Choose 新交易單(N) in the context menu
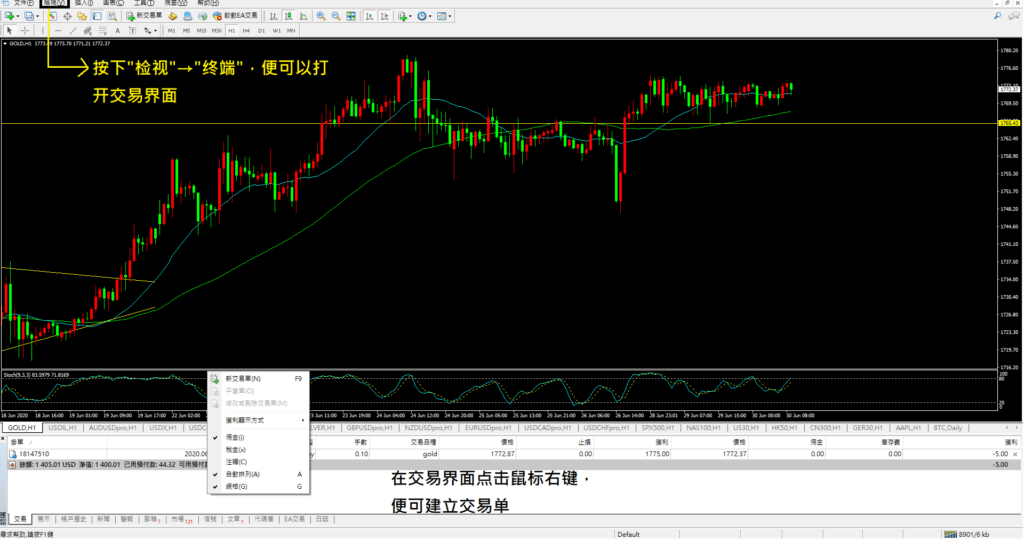This screenshot has width=1024, height=540. coord(243,379)
